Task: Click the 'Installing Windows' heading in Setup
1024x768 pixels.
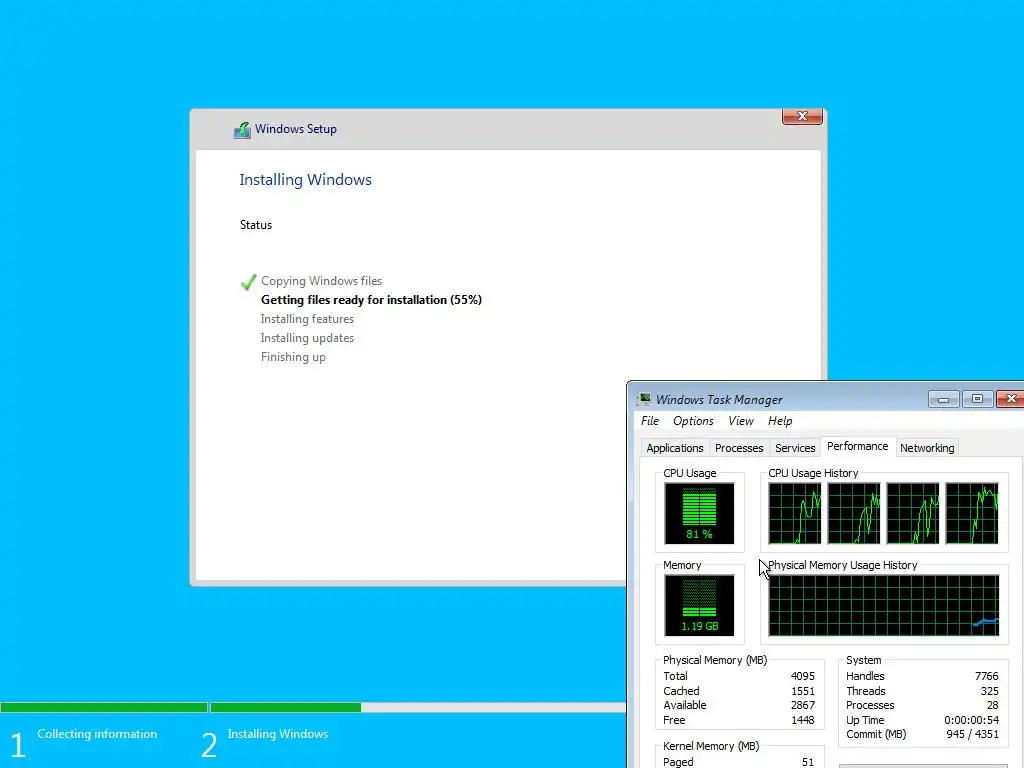Action: [x=305, y=180]
